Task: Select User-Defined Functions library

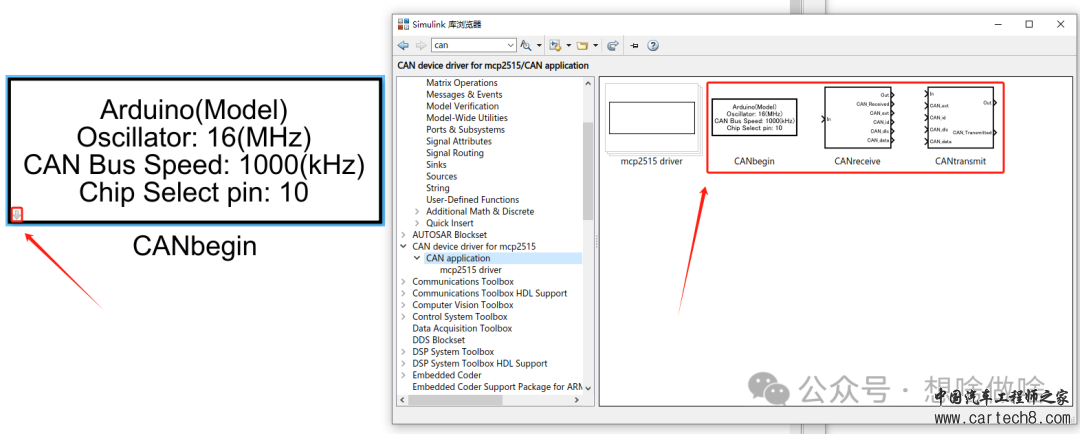Action: (x=472, y=200)
